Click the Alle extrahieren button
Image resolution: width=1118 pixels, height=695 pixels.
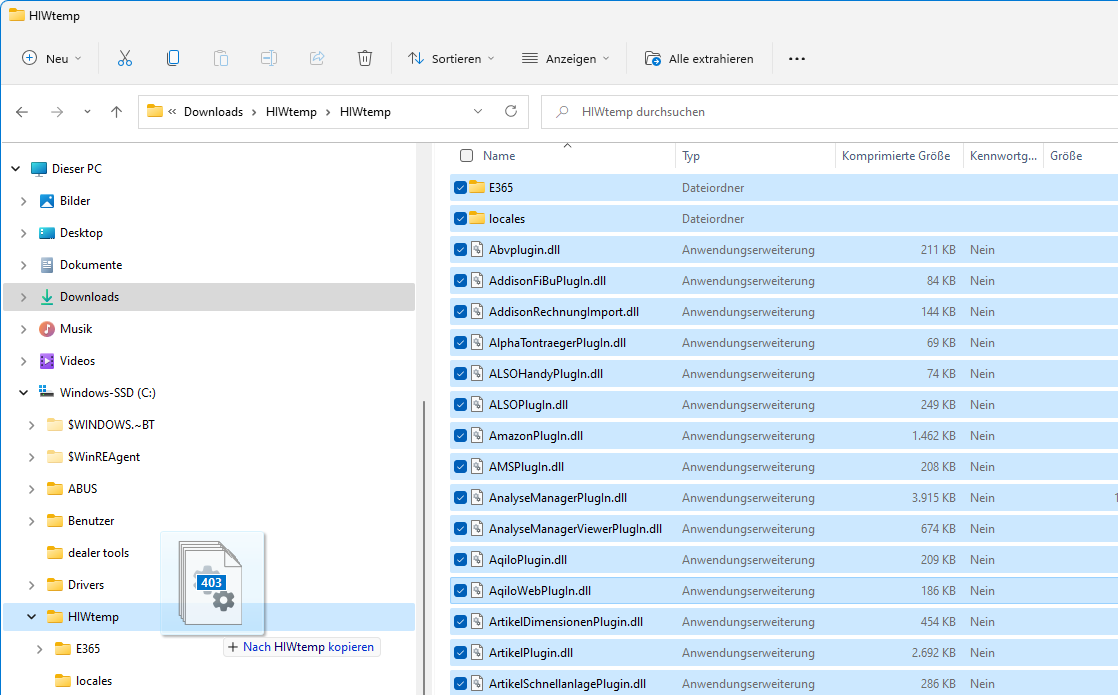pos(699,59)
